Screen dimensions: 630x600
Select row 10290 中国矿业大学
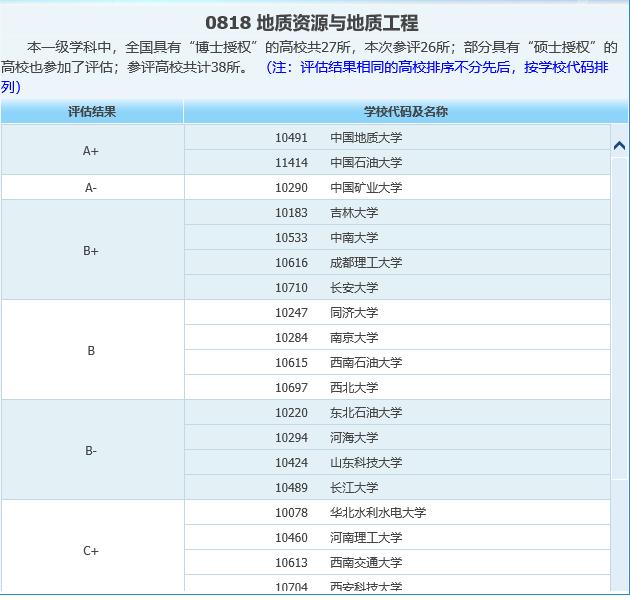tap(397, 187)
